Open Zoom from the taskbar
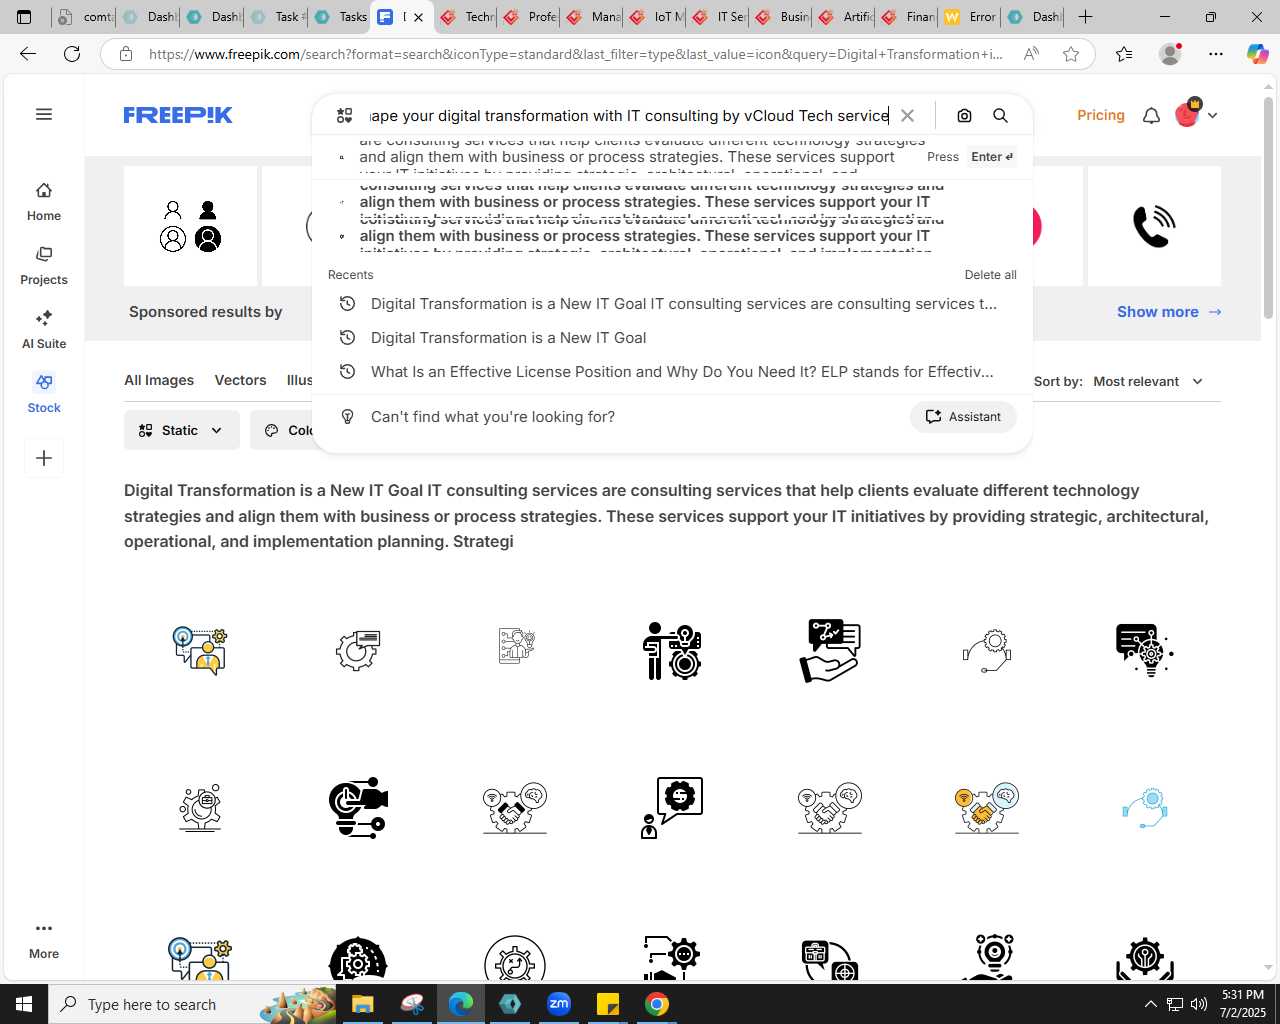Viewport: 1280px width, 1024px height. (559, 1004)
